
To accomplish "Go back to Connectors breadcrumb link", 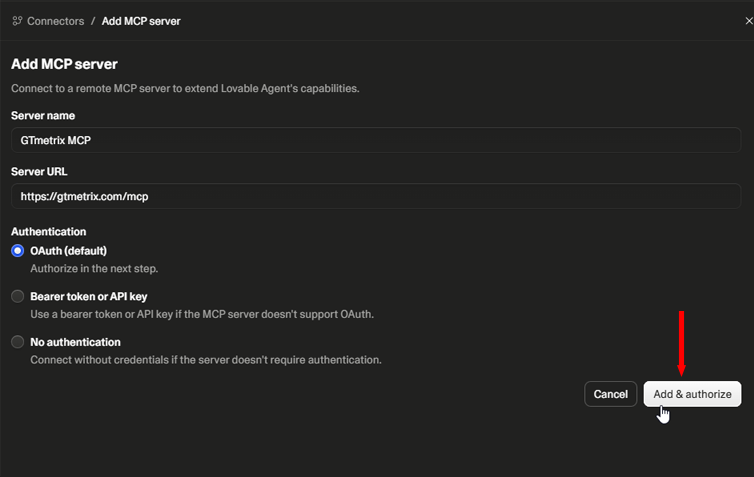I will pos(55,21).
